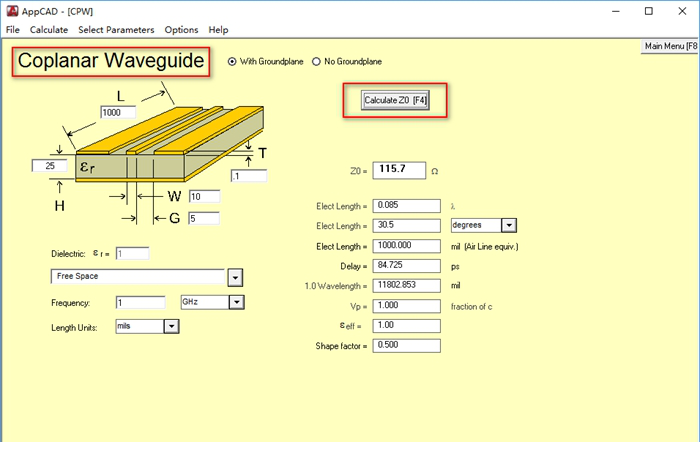Maximize the AppCAD window
Screen dimensions: 700x459
click(649, 12)
